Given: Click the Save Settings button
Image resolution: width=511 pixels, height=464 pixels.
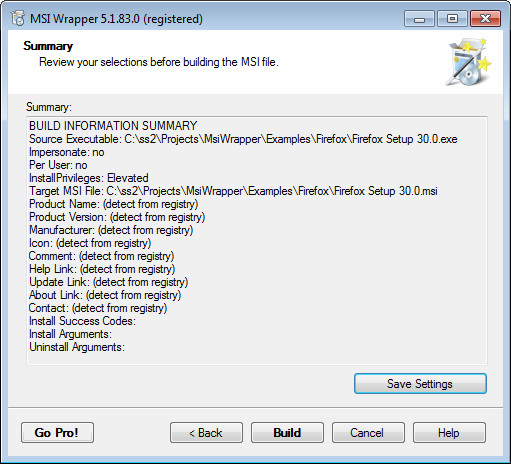Looking at the screenshot, I should point(420,384).
